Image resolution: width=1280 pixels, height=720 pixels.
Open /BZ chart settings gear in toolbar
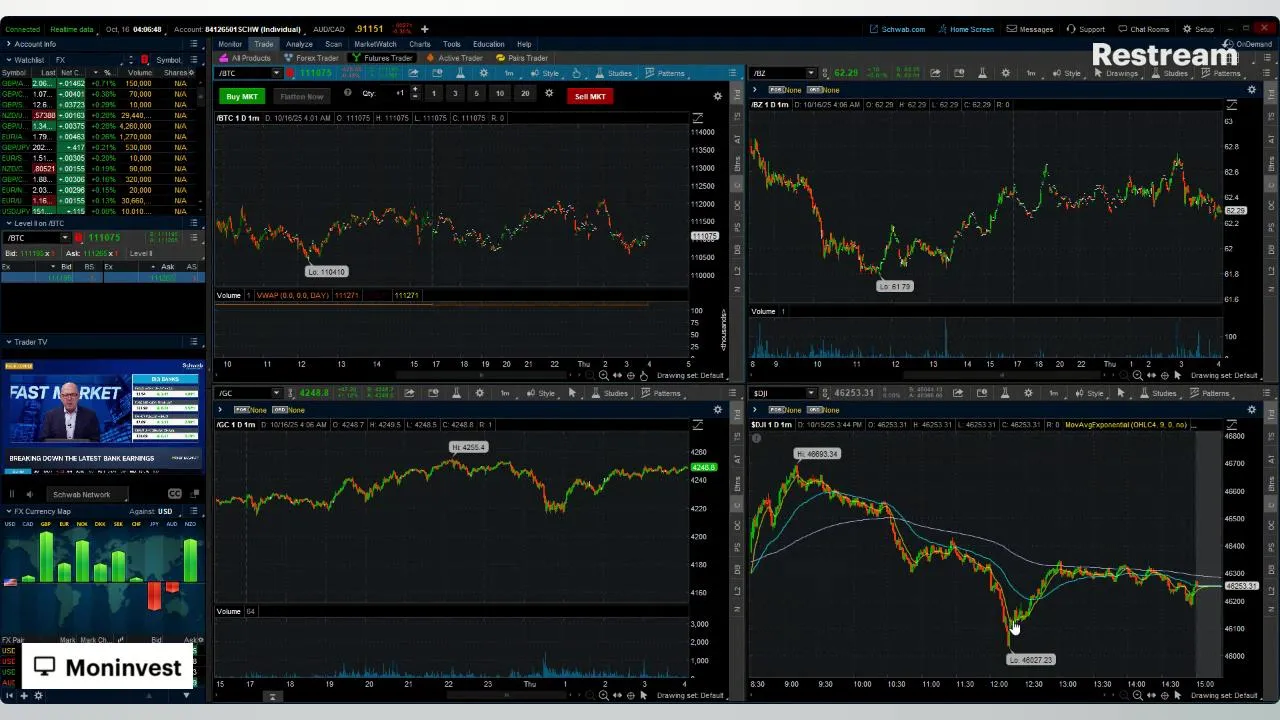click(1005, 73)
